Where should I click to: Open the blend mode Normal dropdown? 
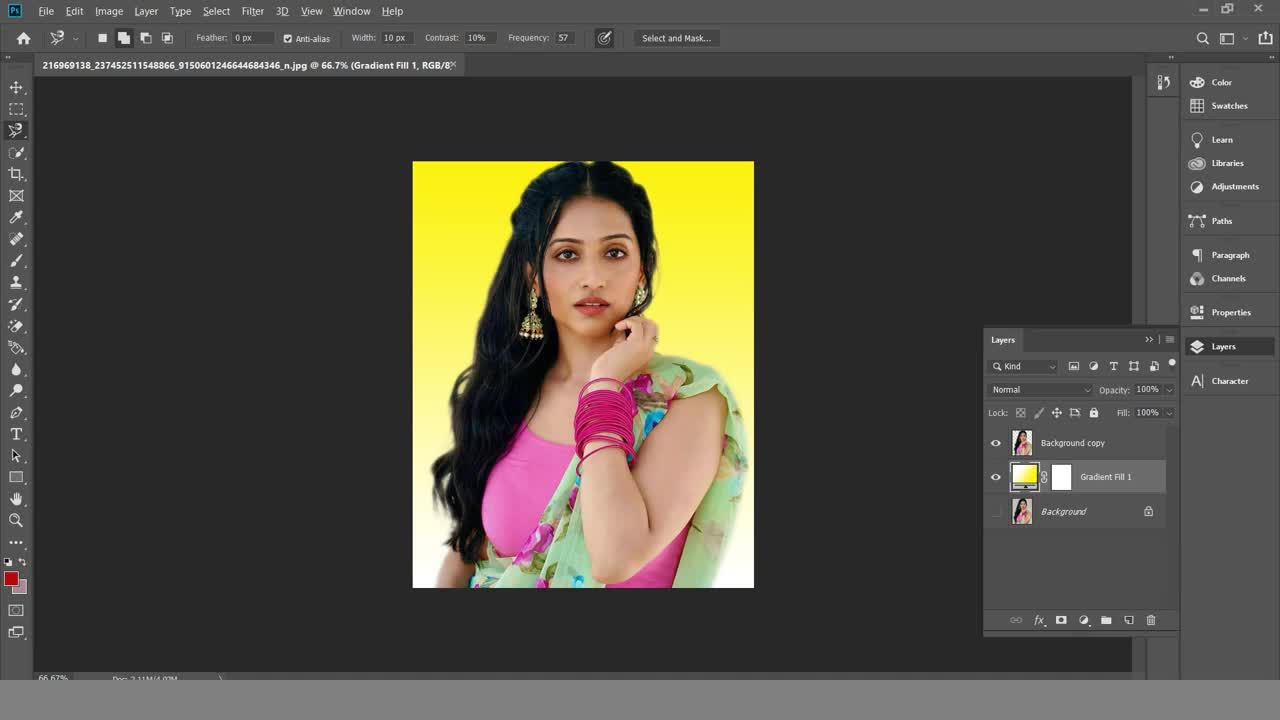click(1040, 390)
